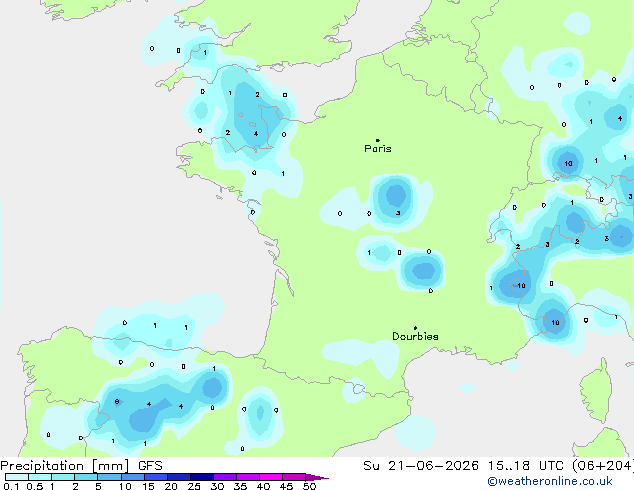Select the 20–25 mm legend swatch

(178, 477)
